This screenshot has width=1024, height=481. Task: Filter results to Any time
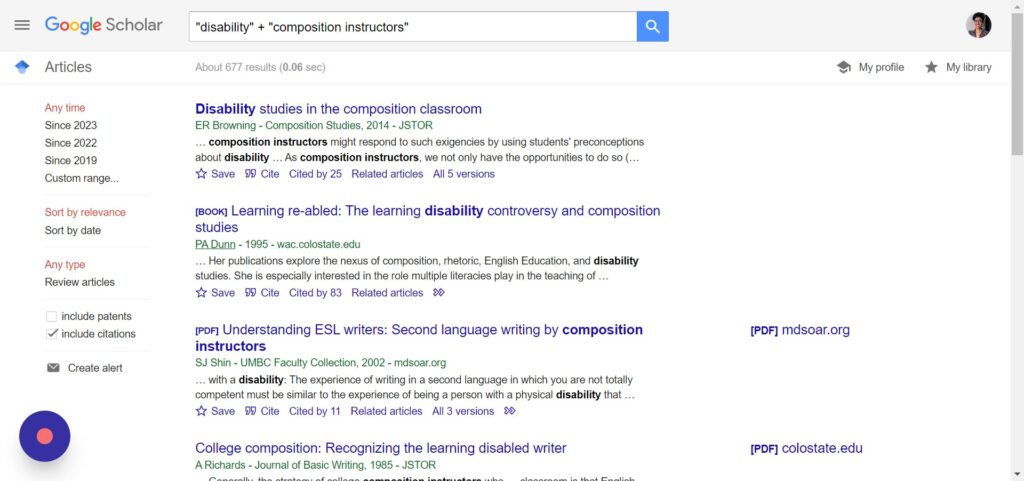click(x=65, y=108)
